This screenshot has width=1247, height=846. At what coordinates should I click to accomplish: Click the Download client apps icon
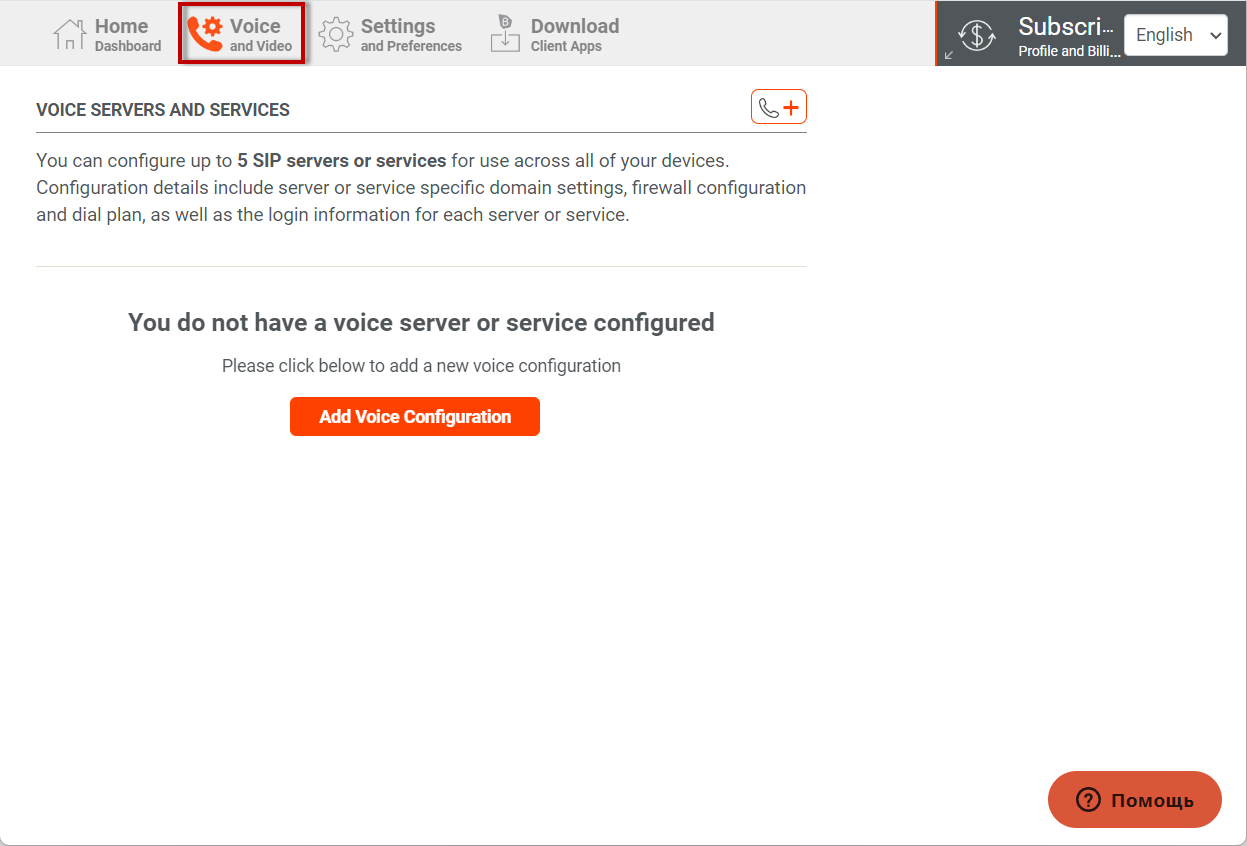[x=505, y=34]
